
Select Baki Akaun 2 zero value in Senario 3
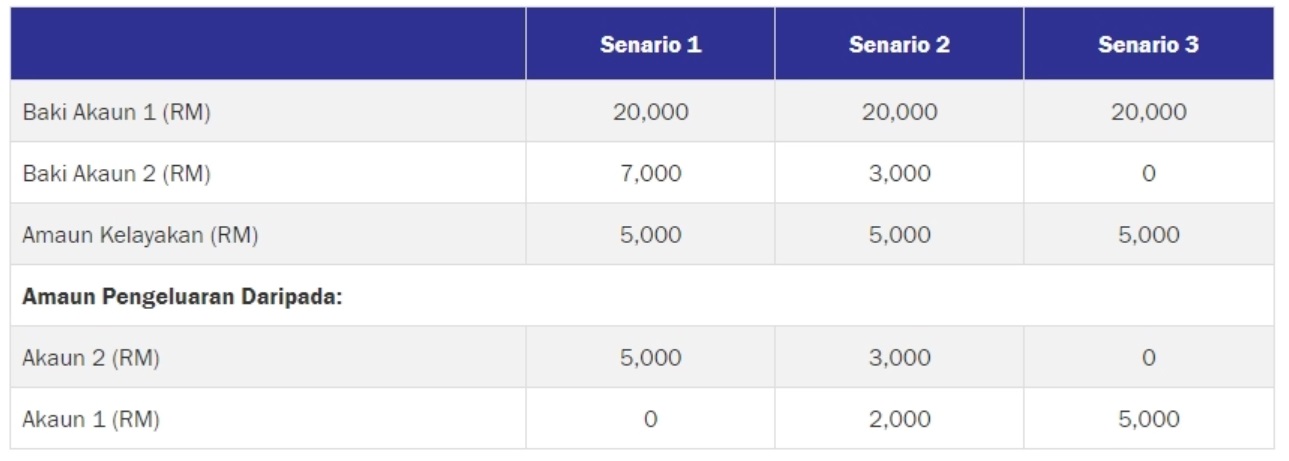1148,173
